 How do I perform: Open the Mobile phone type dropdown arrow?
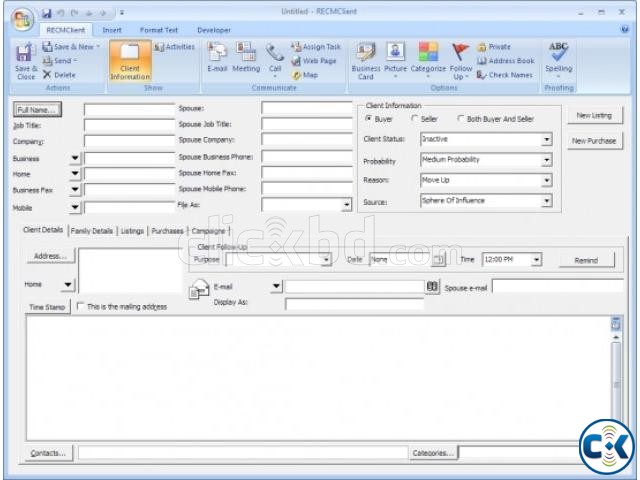(x=75, y=207)
